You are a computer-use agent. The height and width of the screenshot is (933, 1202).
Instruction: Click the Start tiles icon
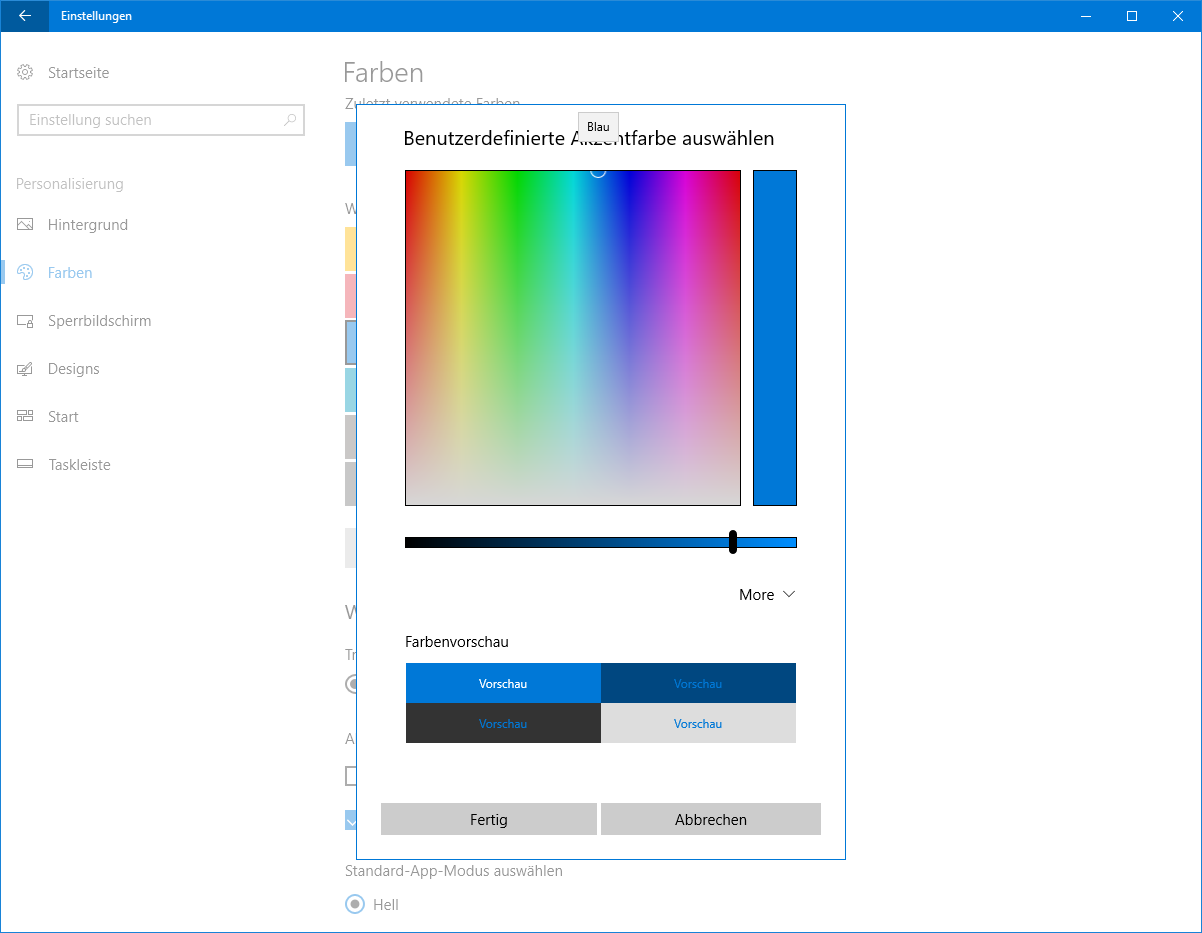coord(26,417)
